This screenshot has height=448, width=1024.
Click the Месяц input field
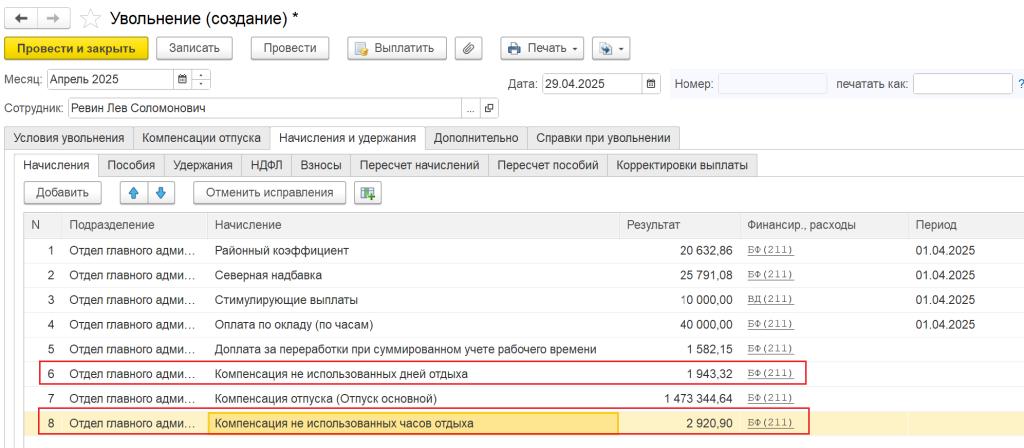tap(110, 80)
